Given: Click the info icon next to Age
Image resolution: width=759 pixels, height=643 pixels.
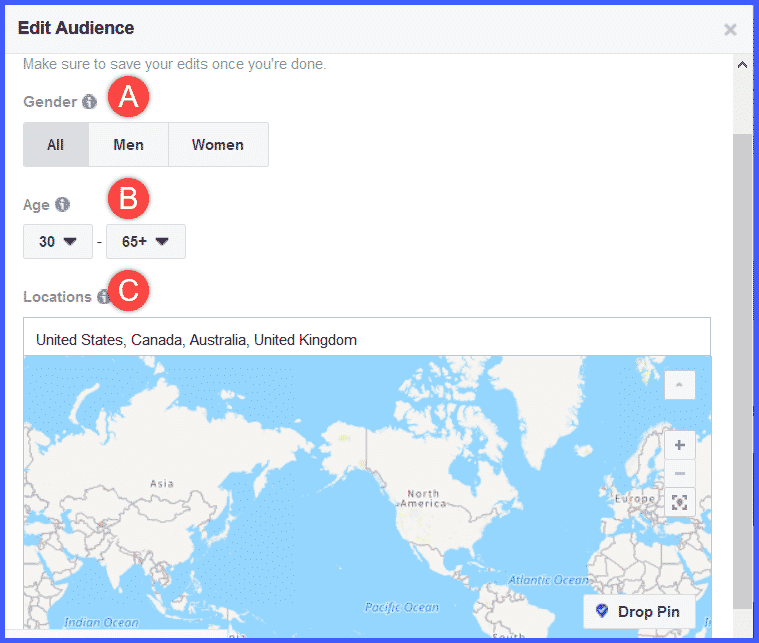Looking at the screenshot, I should pos(63,204).
